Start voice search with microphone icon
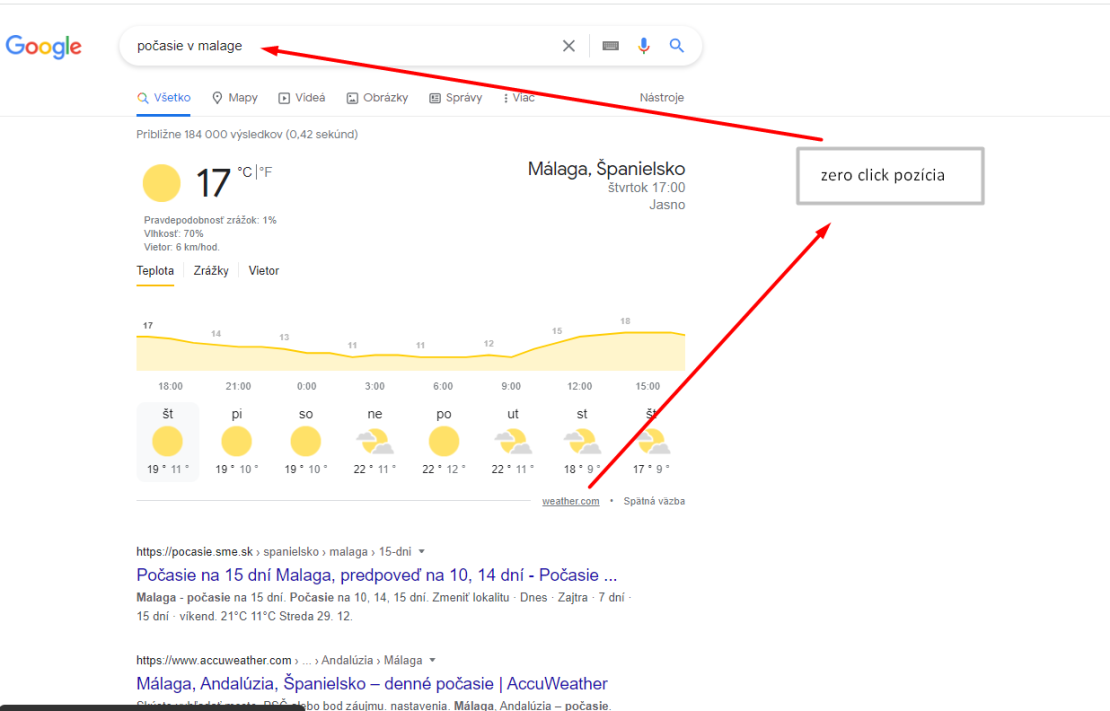This screenshot has width=1110, height=711. (643, 46)
